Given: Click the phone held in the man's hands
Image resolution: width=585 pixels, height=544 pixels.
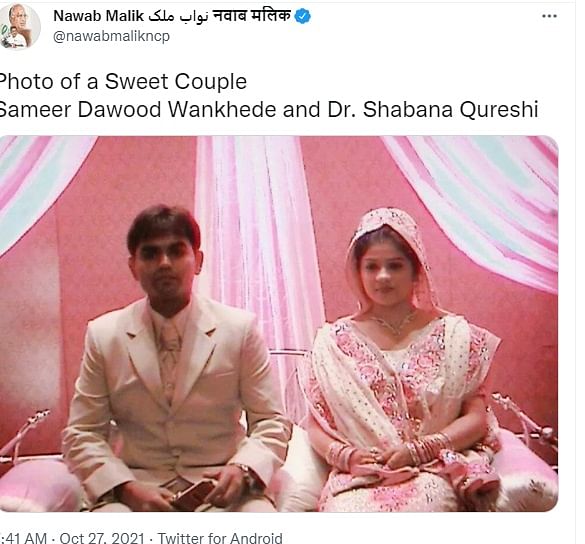Looking at the screenshot, I should point(195,493).
